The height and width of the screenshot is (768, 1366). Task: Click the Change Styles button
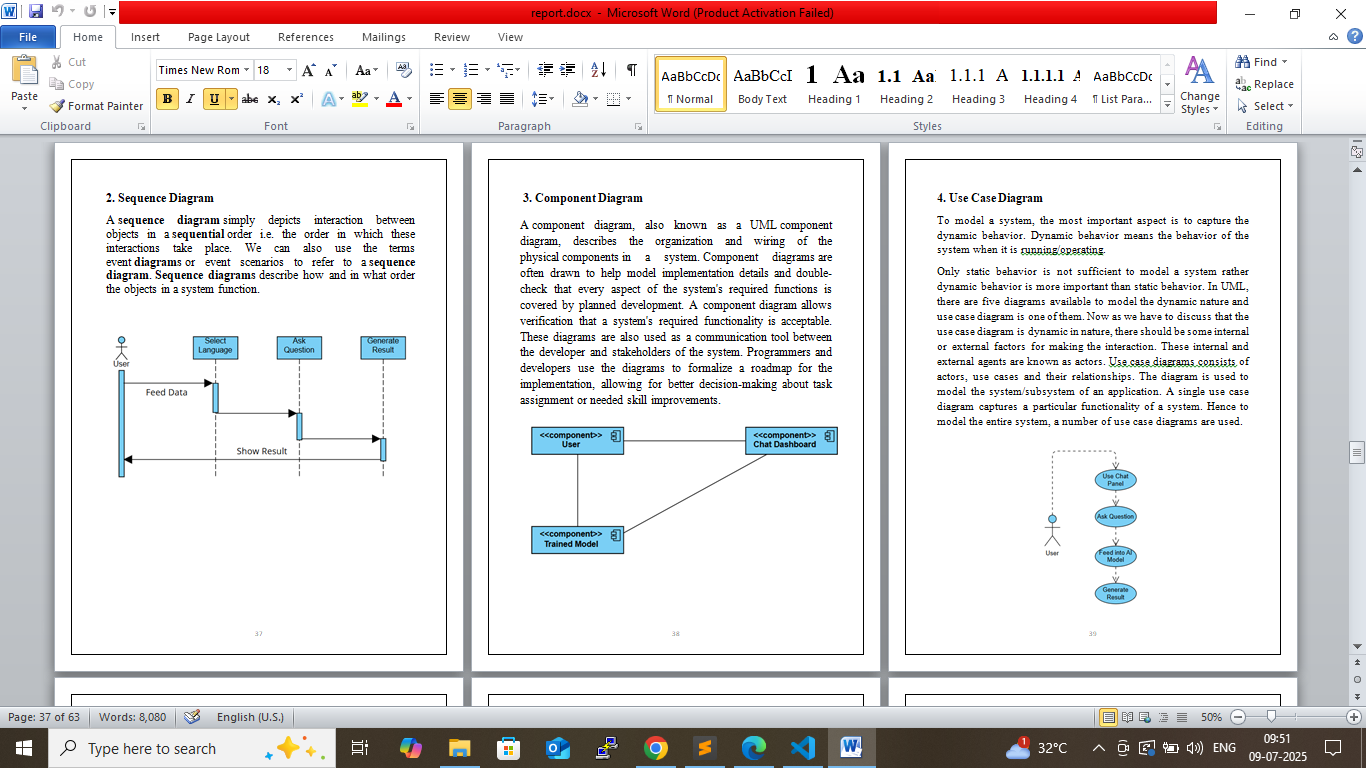tap(1199, 85)
